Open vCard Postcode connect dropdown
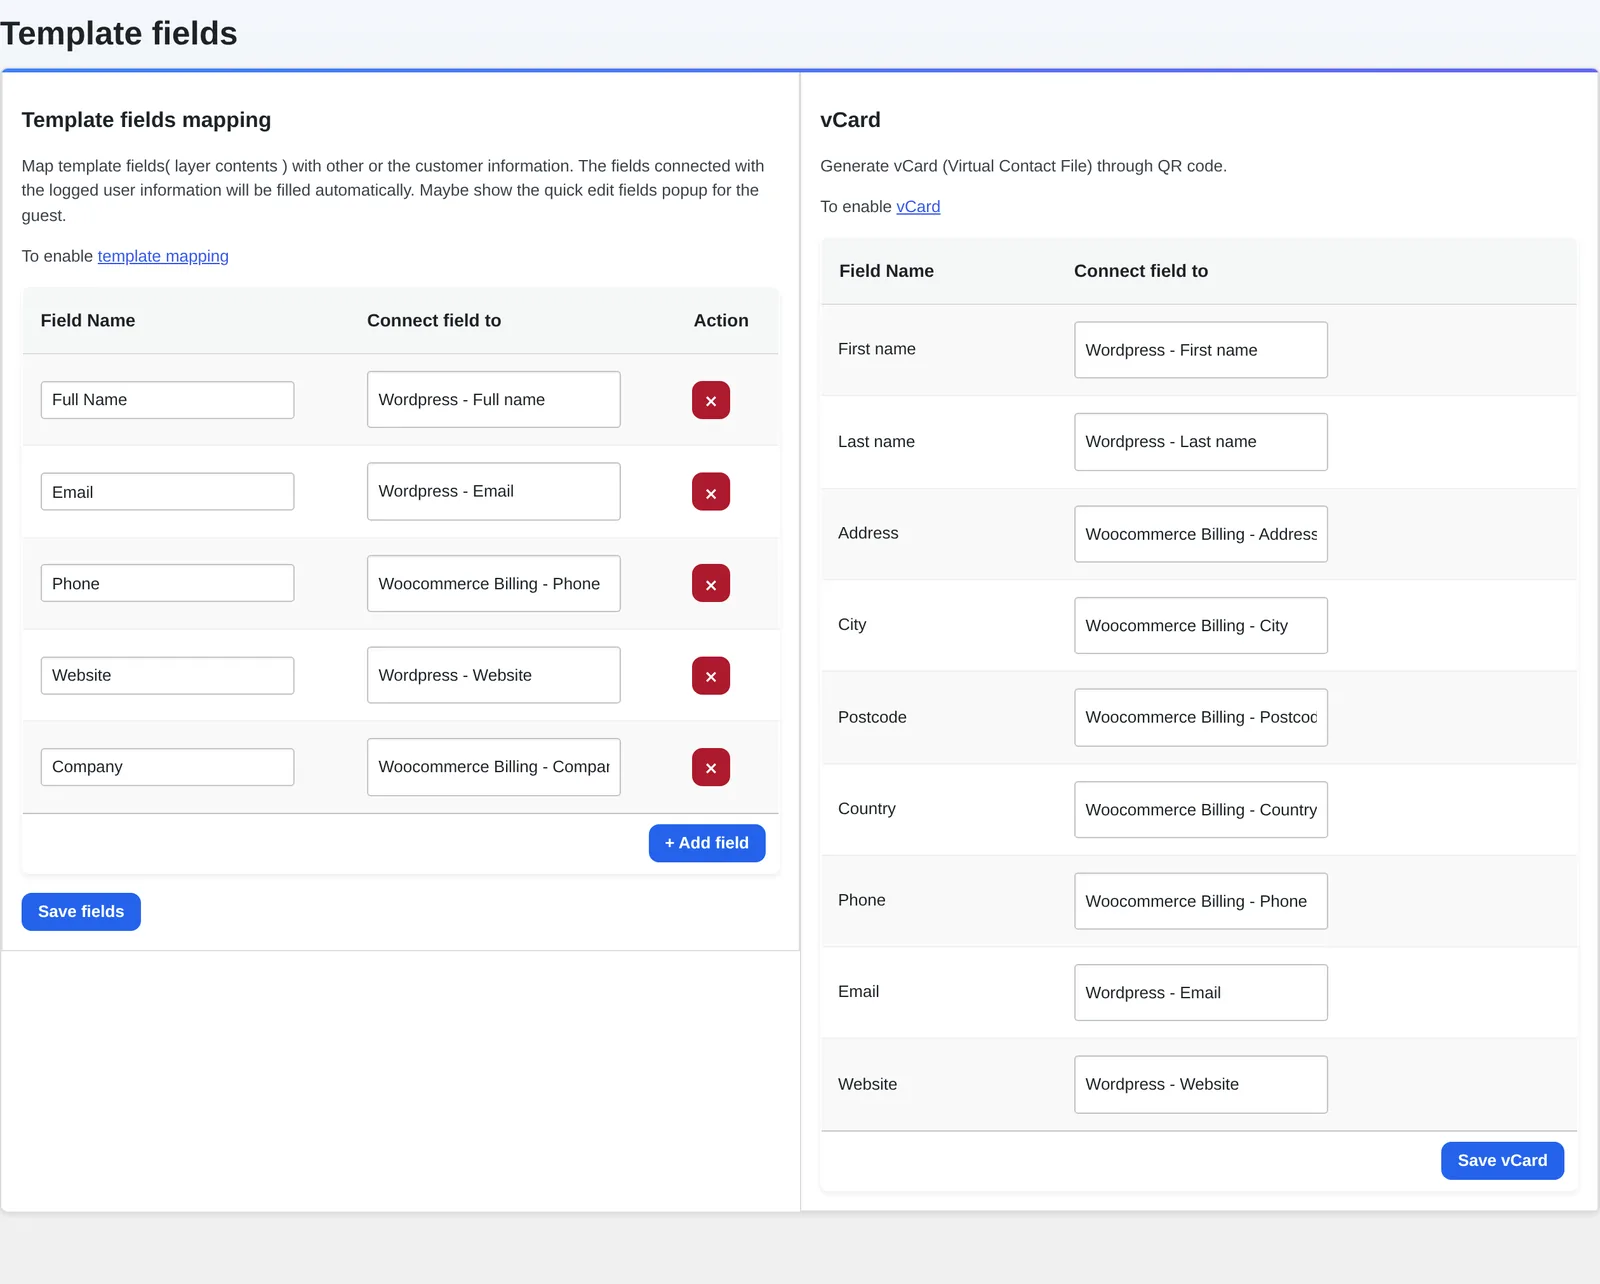1600x1284 pixels. 1201,717
